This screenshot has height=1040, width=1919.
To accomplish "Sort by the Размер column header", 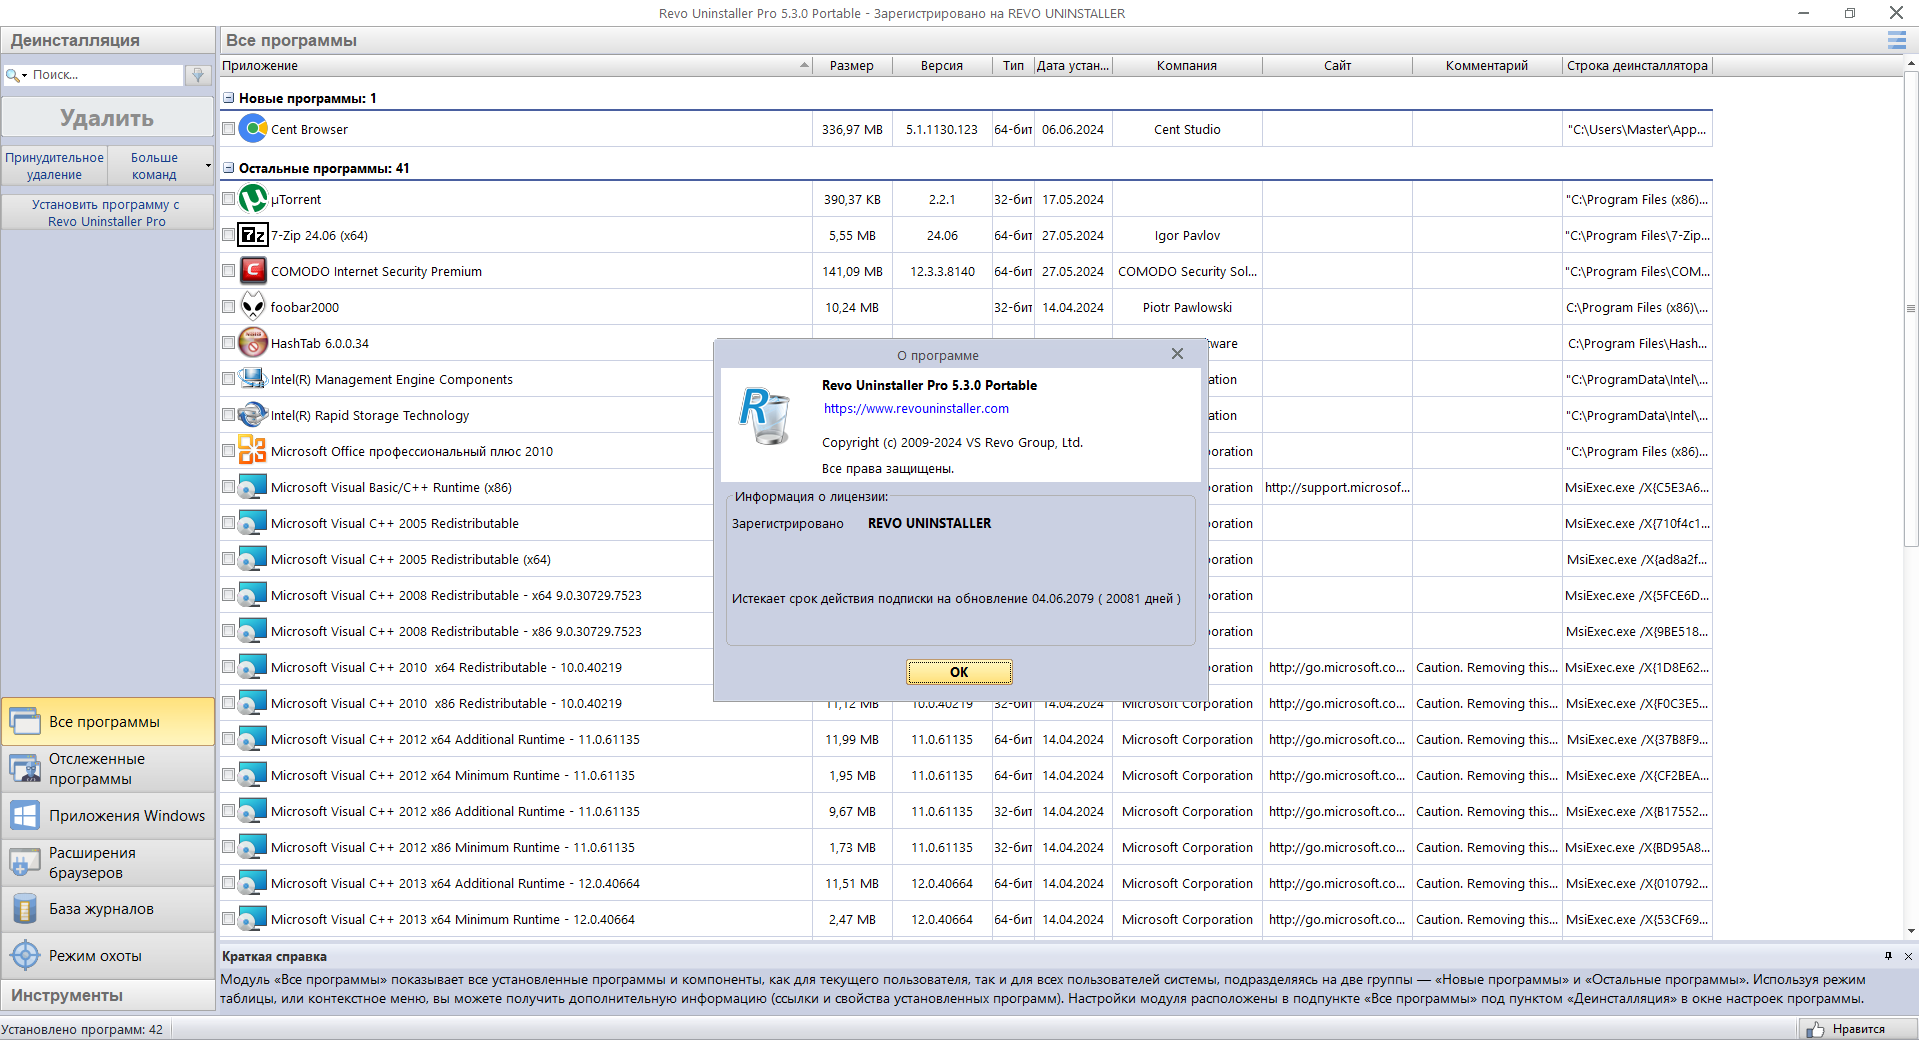I will point(852,66).
